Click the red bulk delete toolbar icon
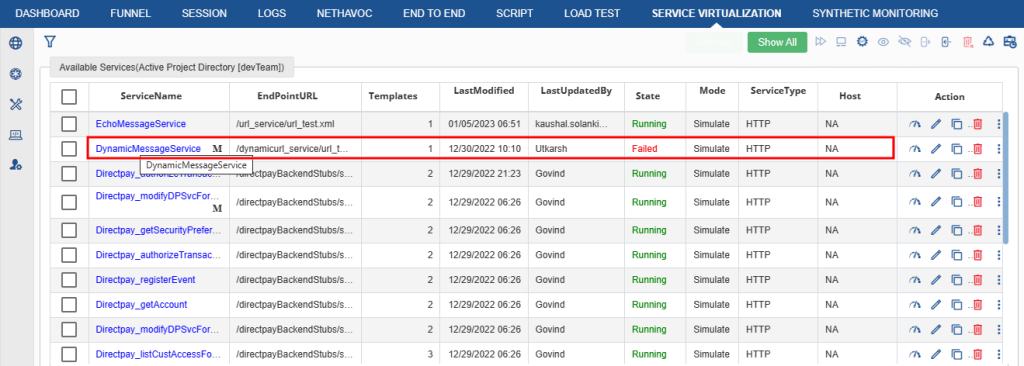The image size is (1024, 366). tap(968, 42)
